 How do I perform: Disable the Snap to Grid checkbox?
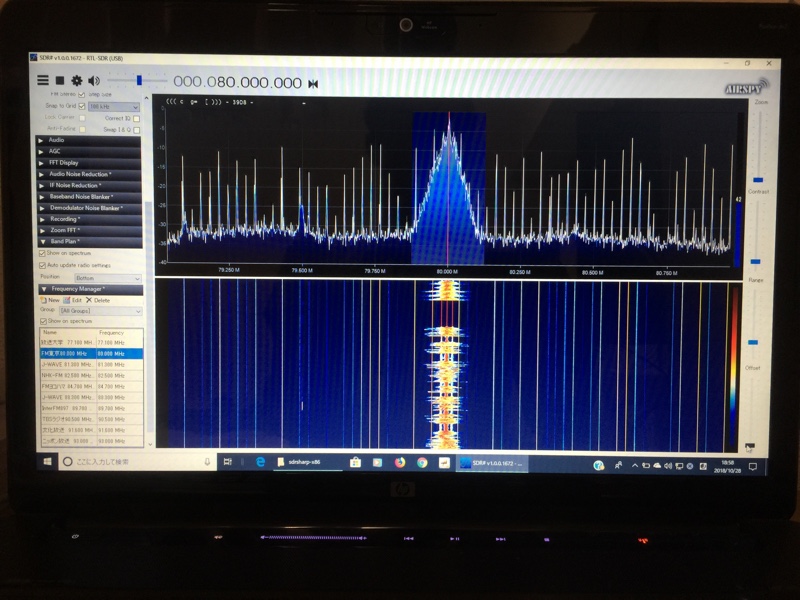[82, 106]
